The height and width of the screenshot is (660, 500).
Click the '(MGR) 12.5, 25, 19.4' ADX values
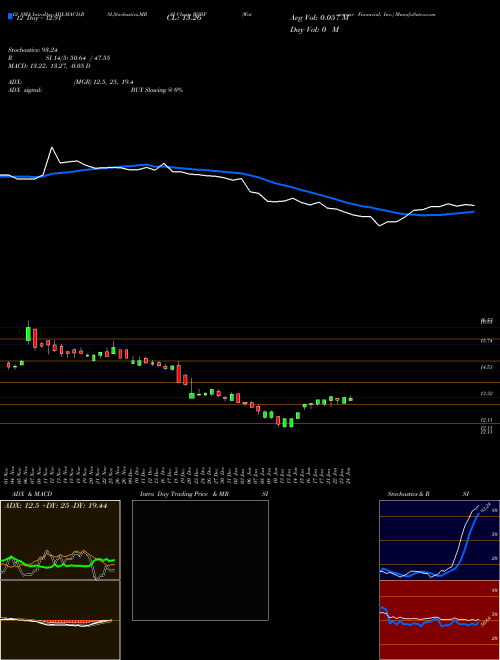(x=104, y=82)
